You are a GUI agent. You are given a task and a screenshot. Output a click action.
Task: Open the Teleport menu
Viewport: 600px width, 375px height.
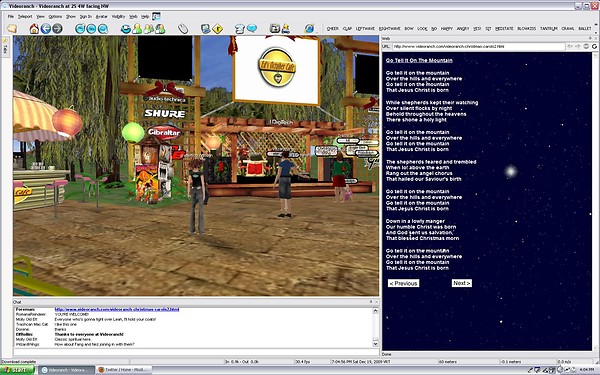pos(25,16)
